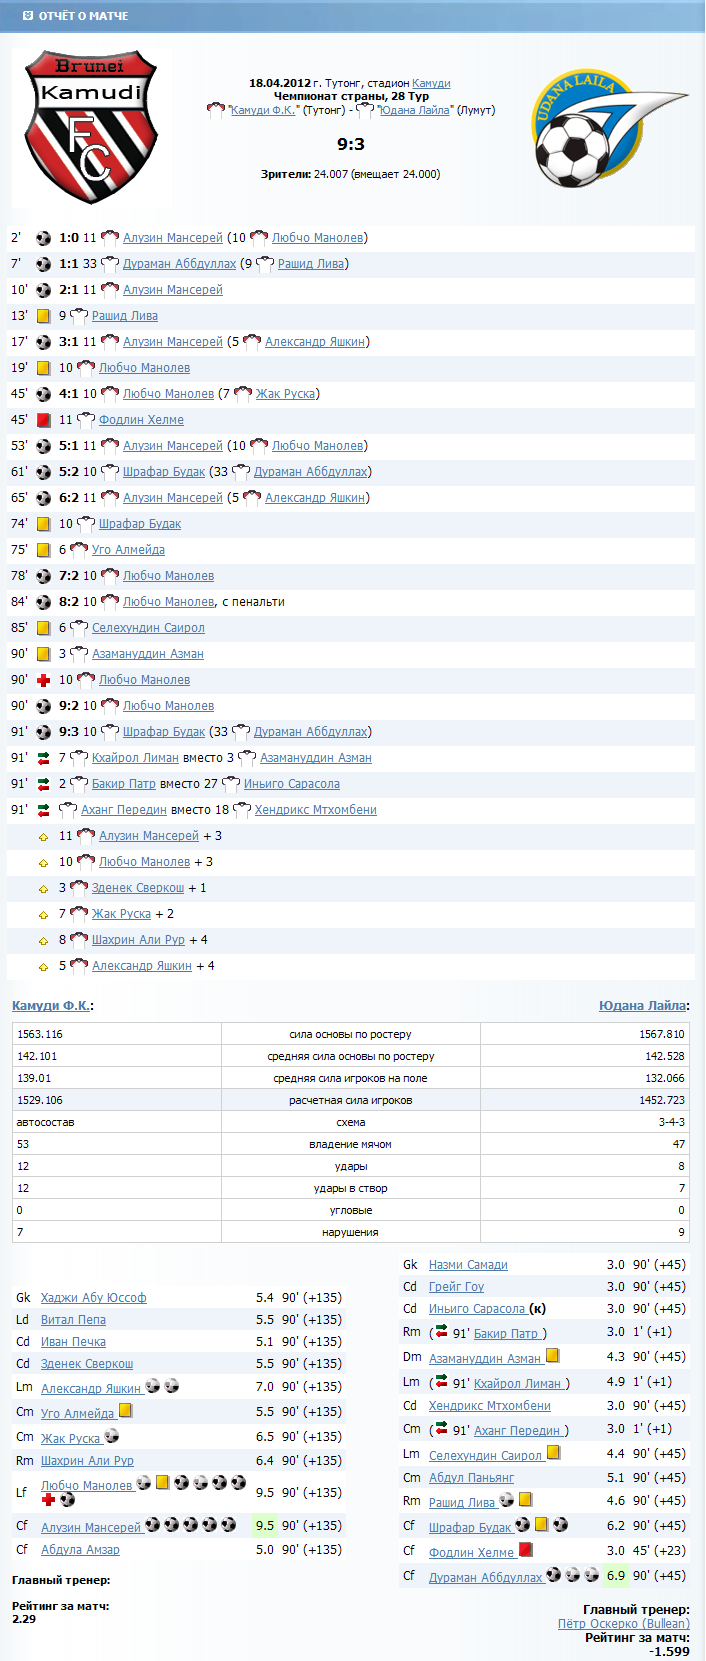Open goalkeeper Хаджи Абу Юссоф's profile

pos(93,1298)
